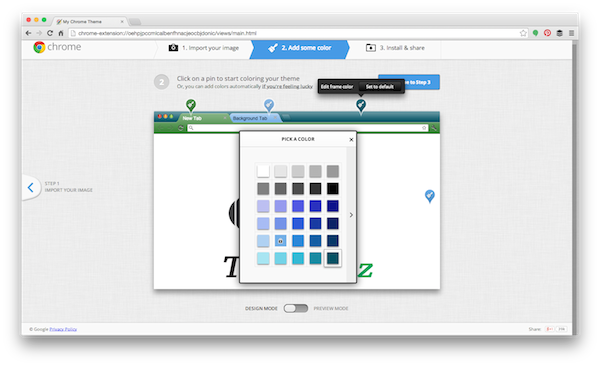Click Edit frame color in tooltip
This screenshot has width=600, height=366.
point(337,87)
